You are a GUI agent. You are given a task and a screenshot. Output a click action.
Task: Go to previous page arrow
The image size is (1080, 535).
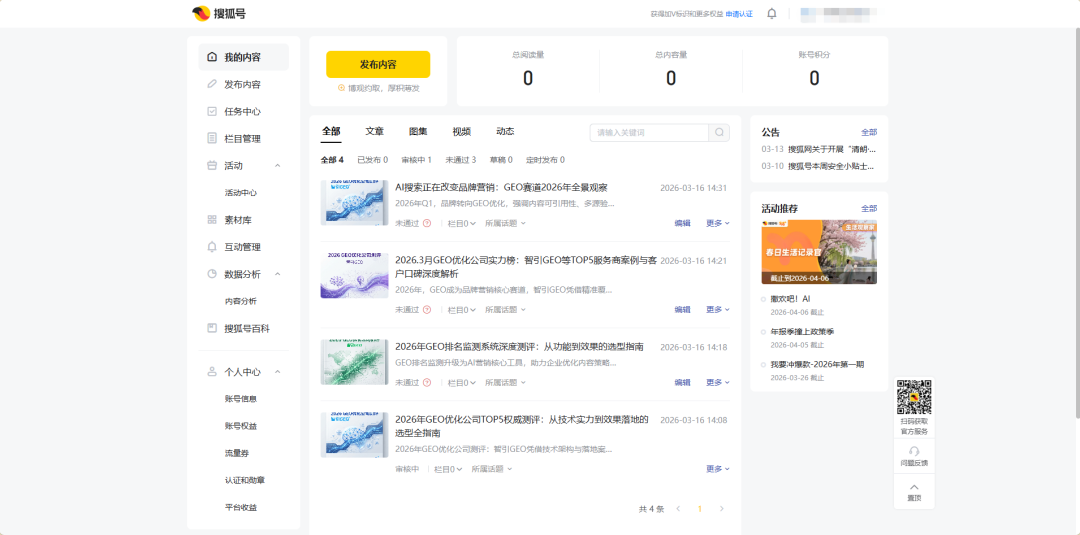coord(678,509)
